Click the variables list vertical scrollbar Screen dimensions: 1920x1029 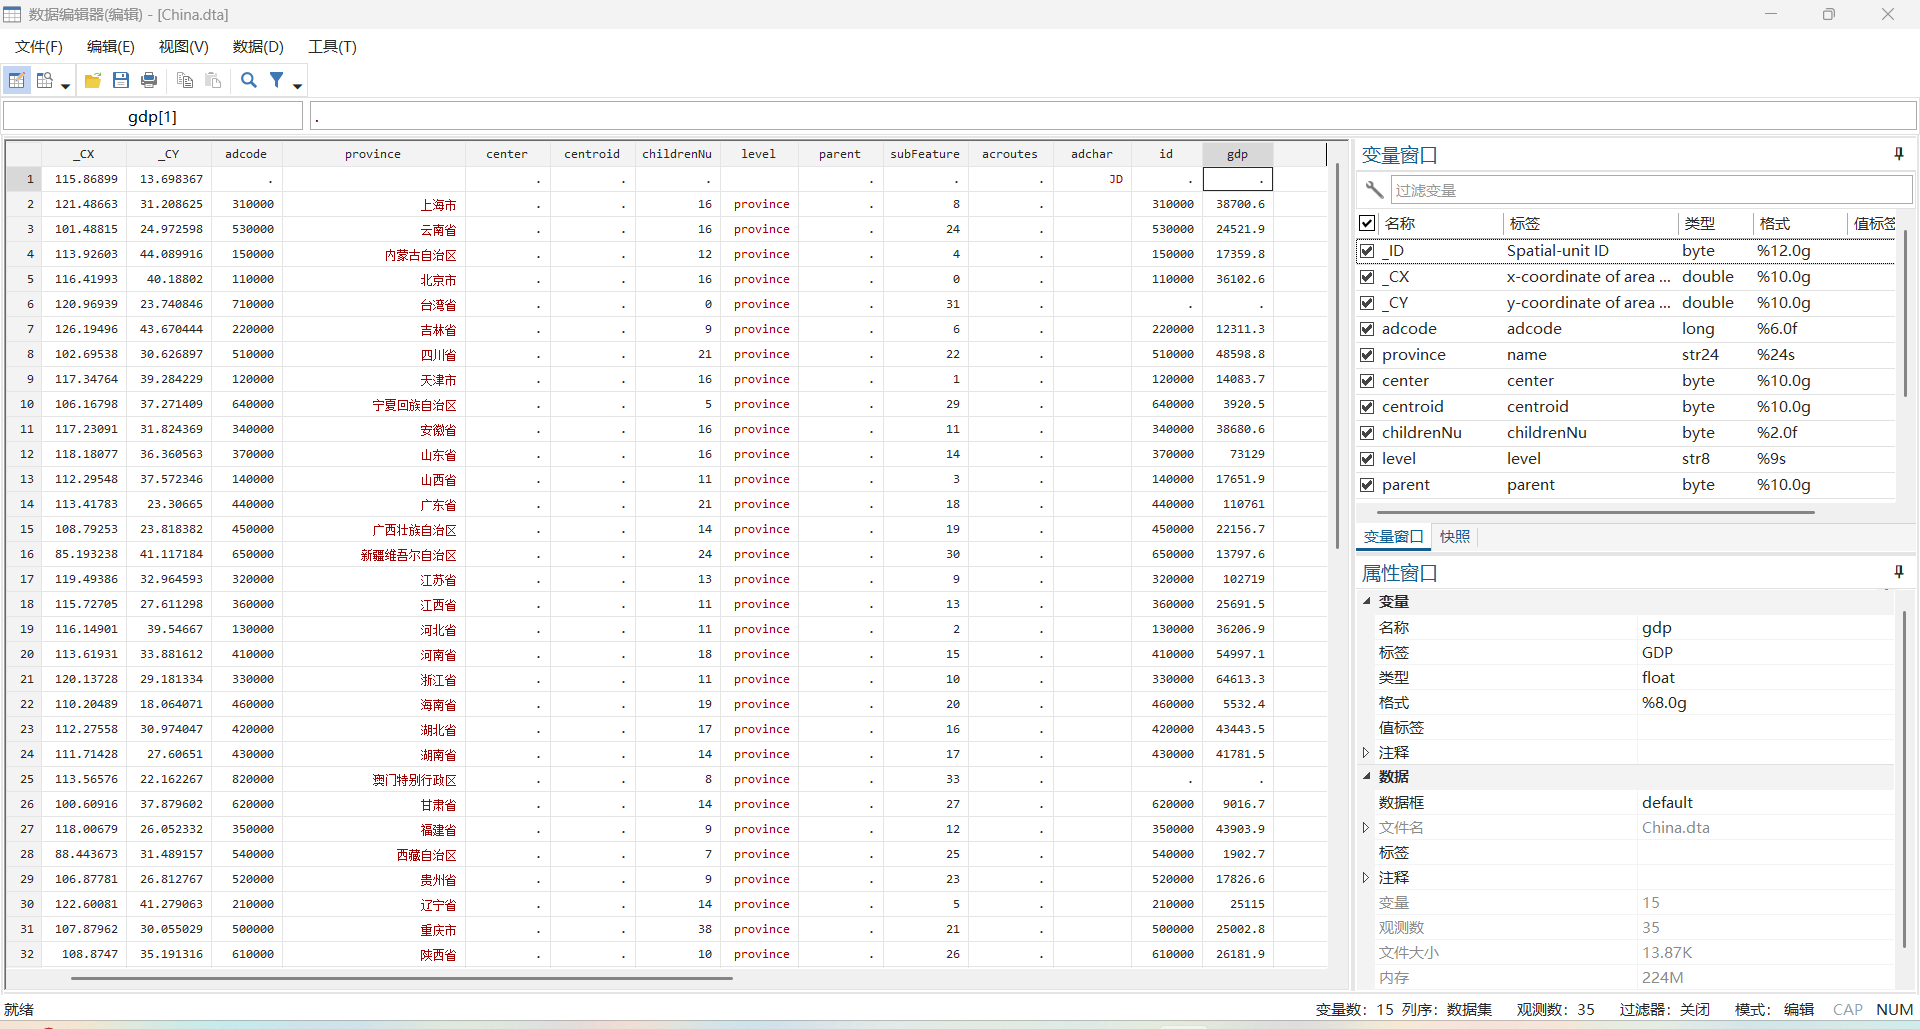click(x=1904, y=313)
